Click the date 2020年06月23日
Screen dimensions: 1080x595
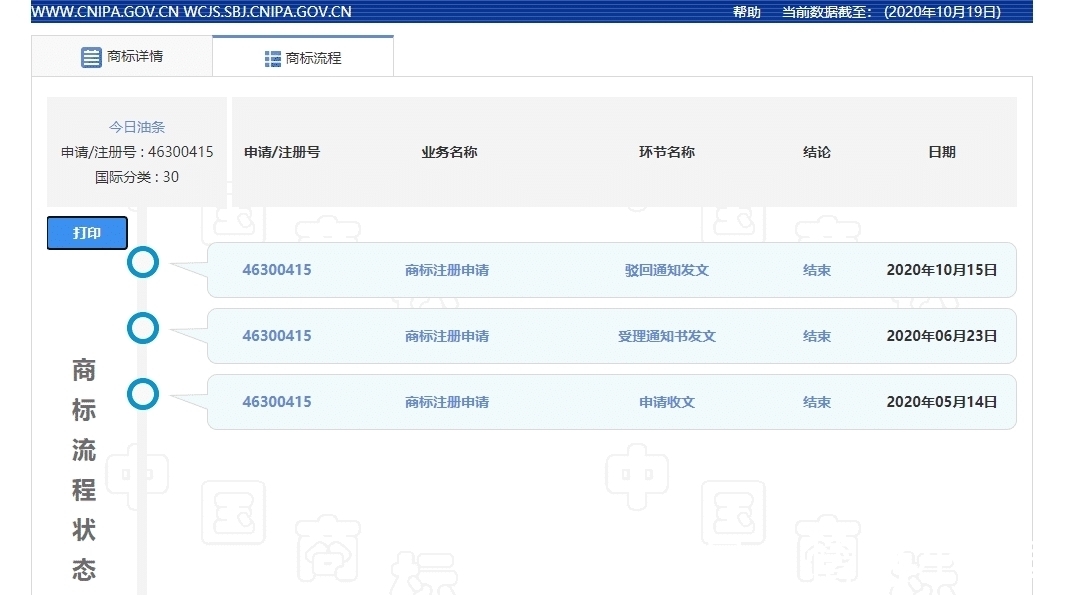point(942,336)
